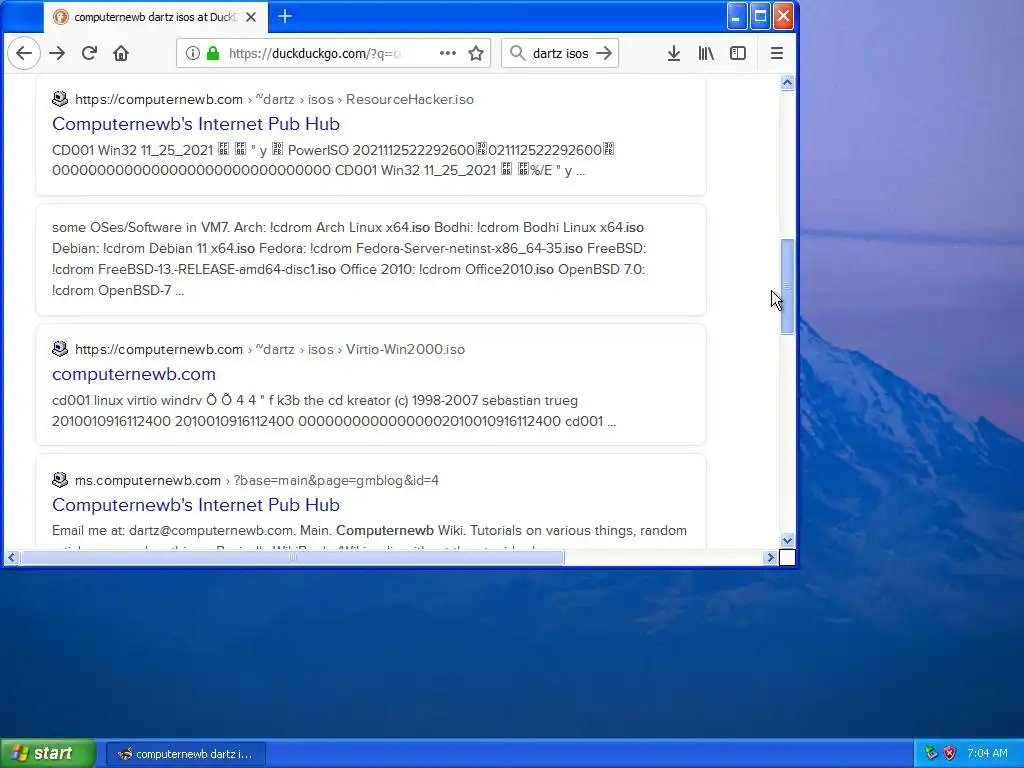Open a new tab with plus

(285, 17)
